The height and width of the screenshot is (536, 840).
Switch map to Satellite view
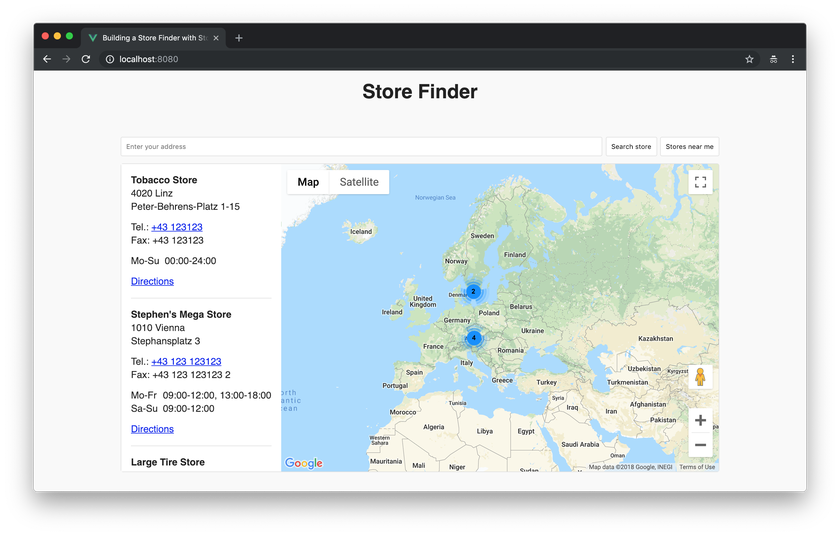pos(359,182)
